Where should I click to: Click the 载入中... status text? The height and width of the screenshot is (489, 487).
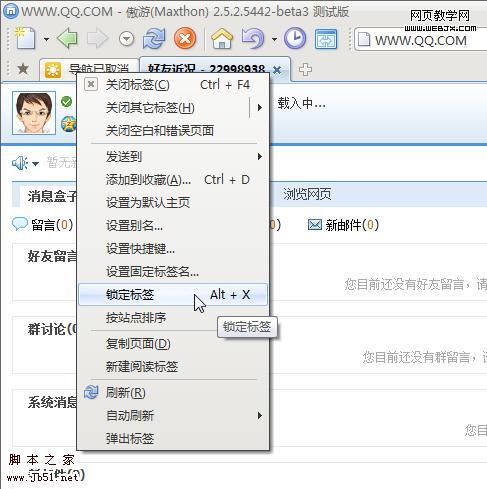tap(301, 103)
